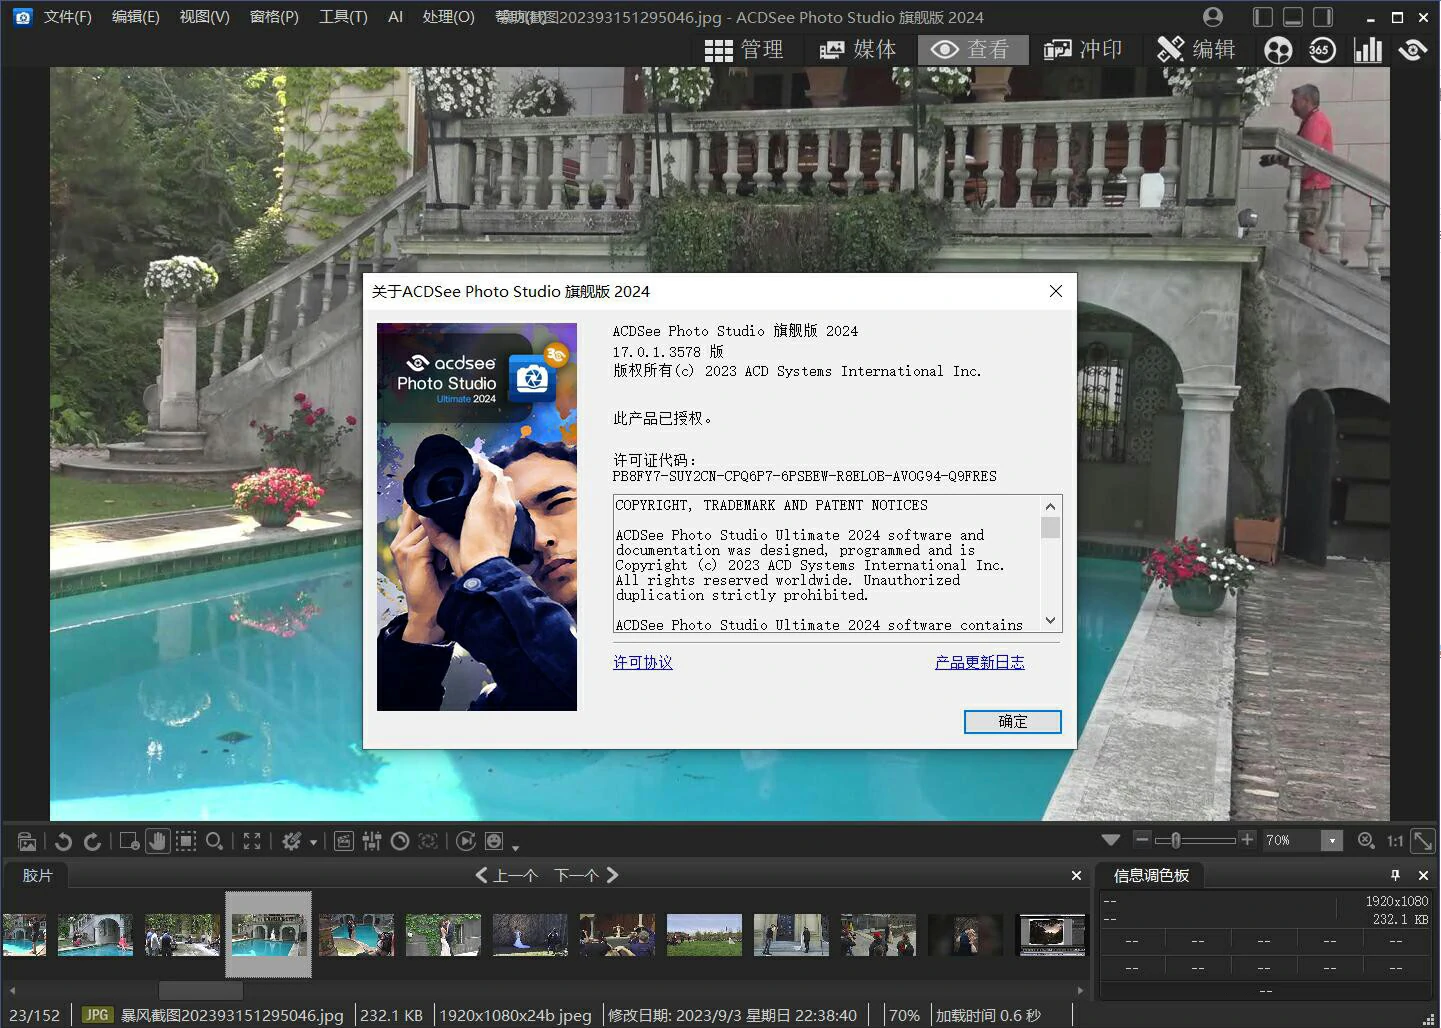
Task: Toggle the right pane layout icon
Action: (x=1323, y=17)
